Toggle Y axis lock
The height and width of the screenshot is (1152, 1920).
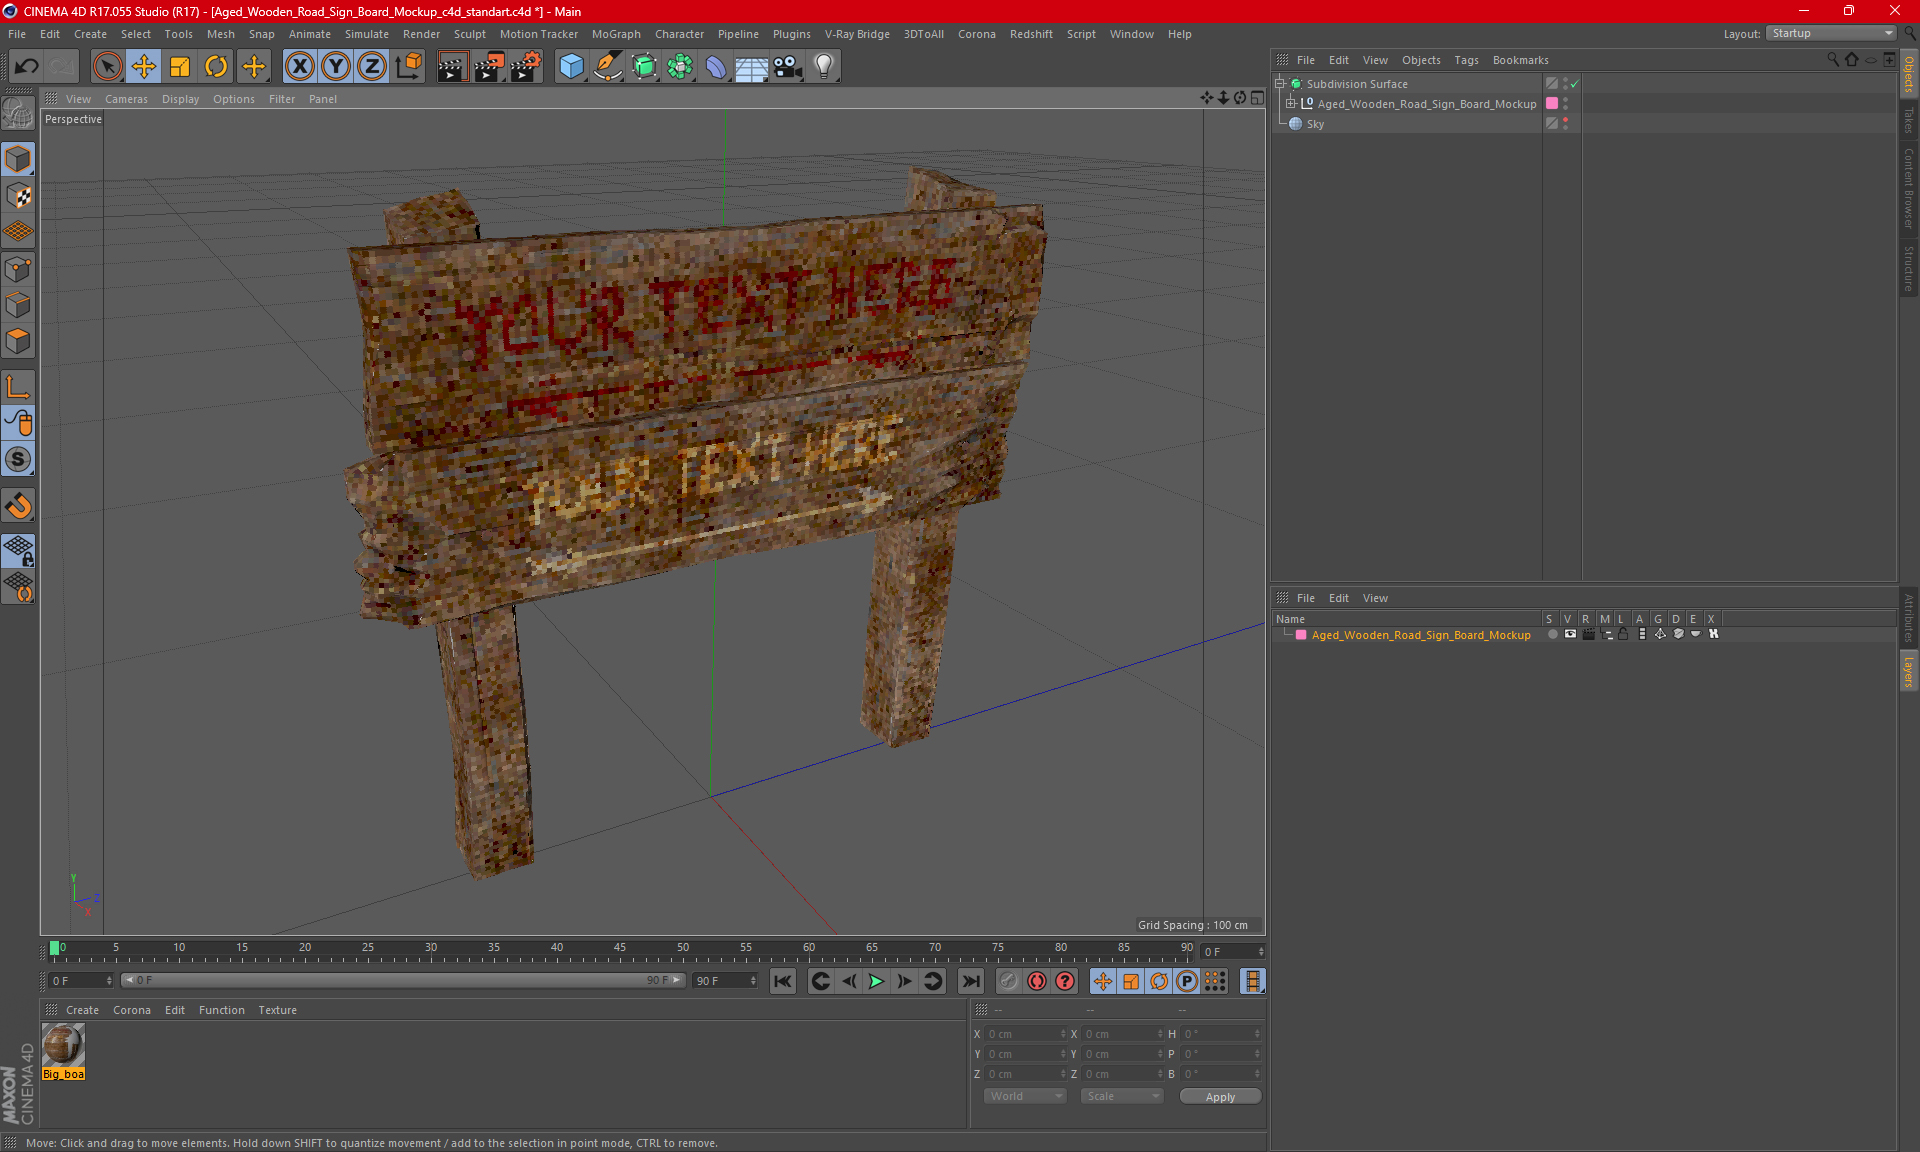tap(336, 66)
